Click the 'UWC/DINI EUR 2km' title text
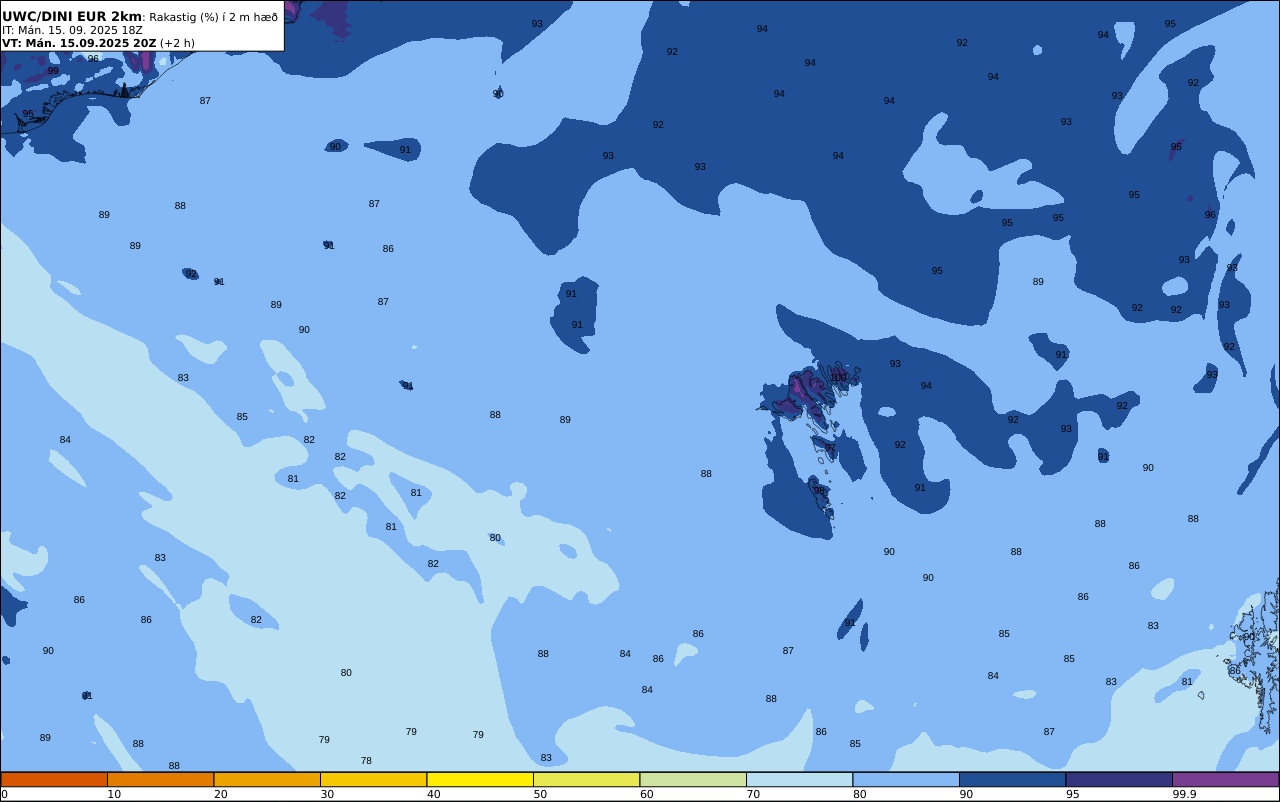The image size is (1280, 802). click(x=72, y=16)
